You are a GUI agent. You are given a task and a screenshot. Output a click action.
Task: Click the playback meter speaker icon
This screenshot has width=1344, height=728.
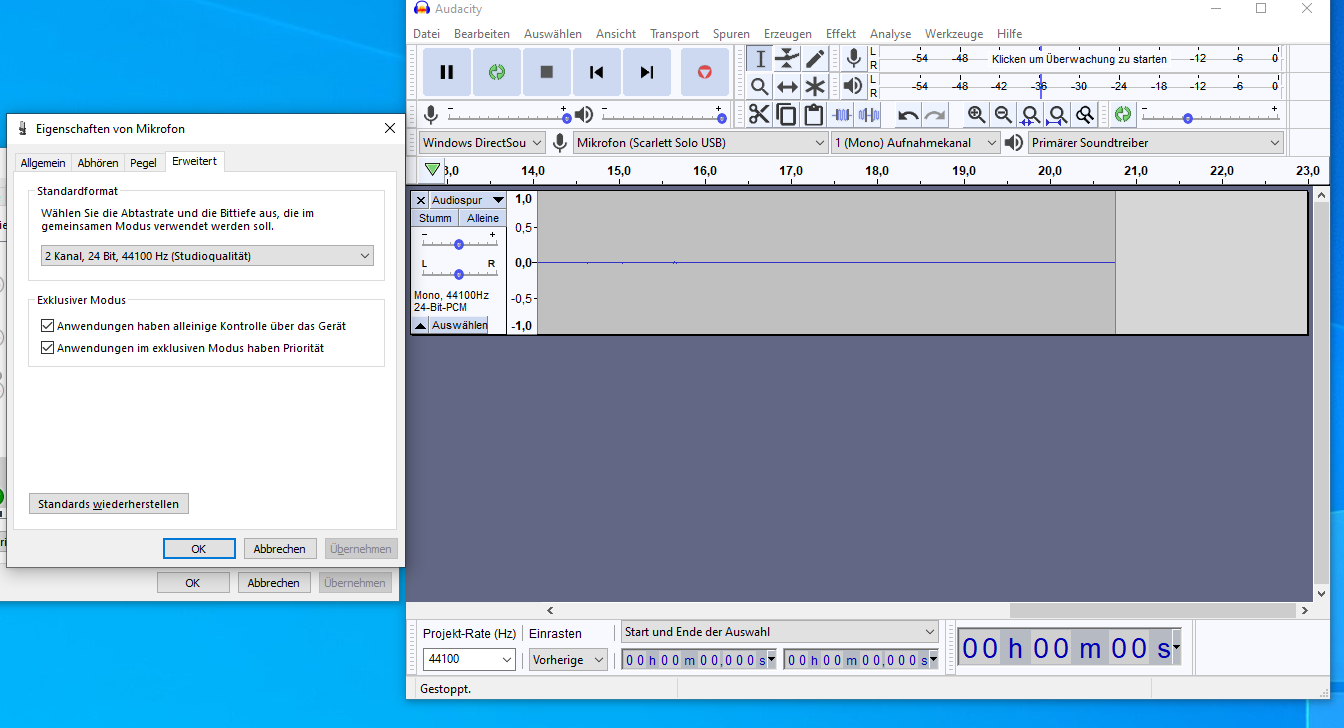(x=853, y=86)
